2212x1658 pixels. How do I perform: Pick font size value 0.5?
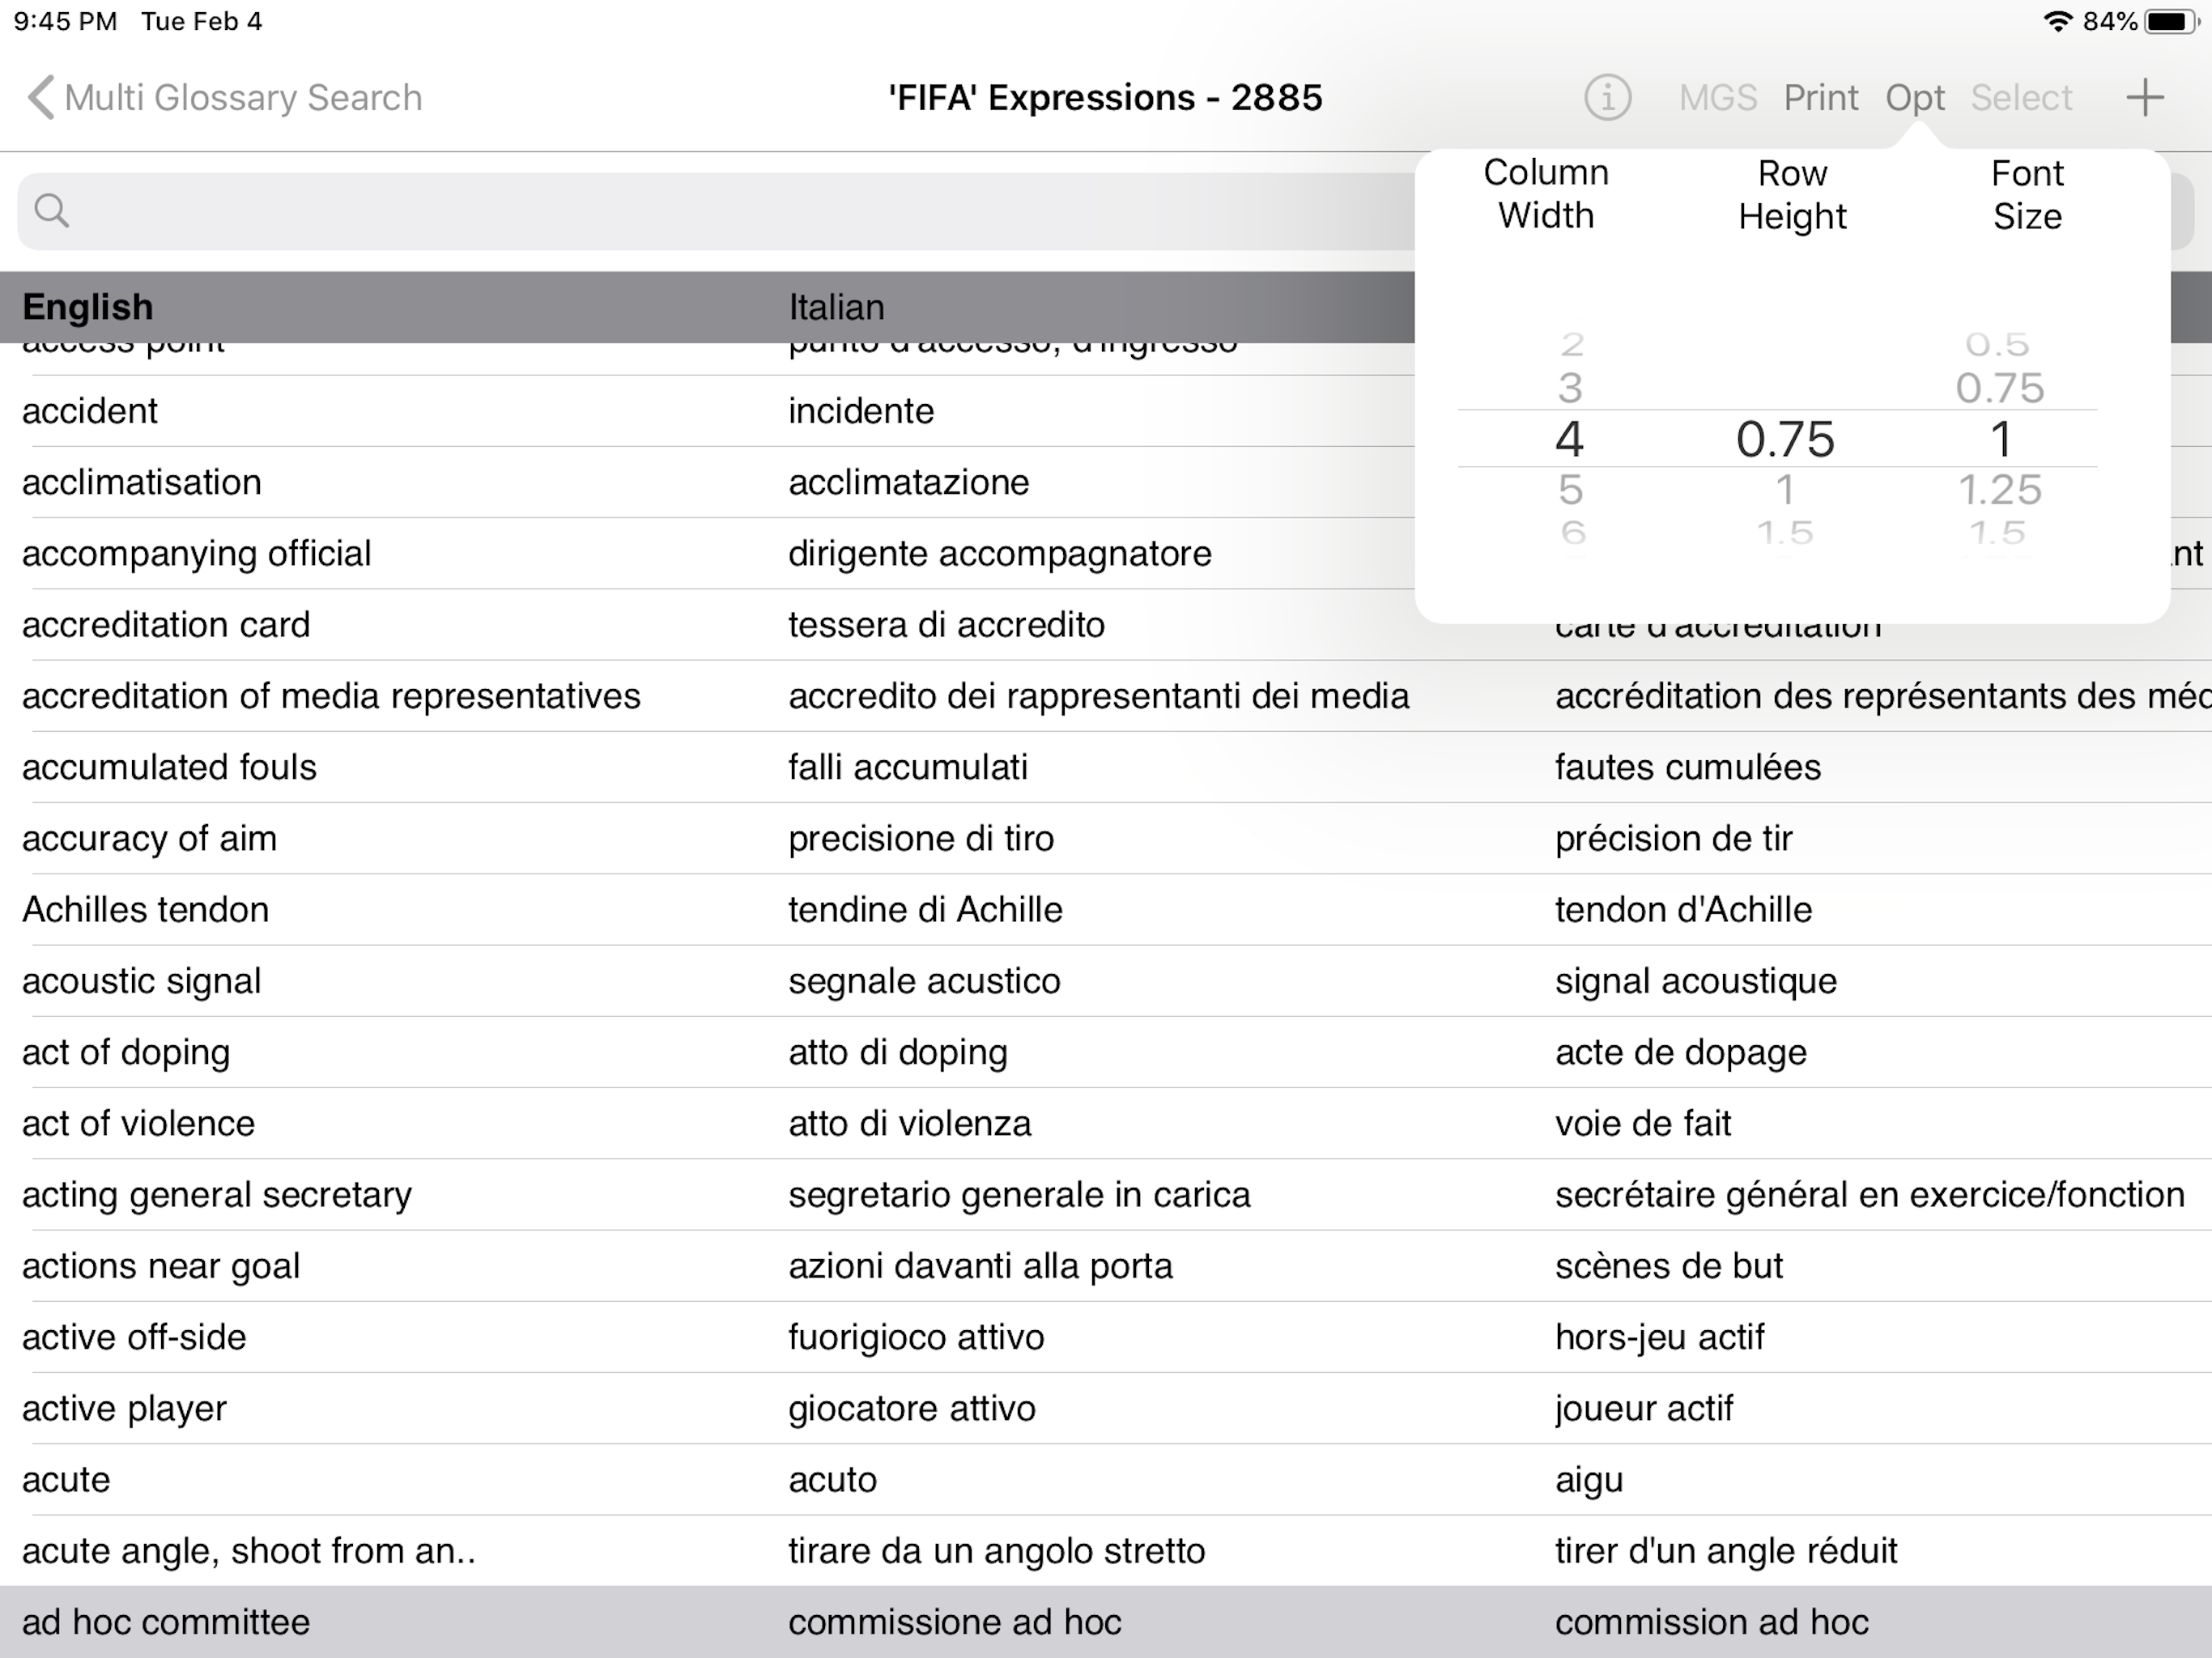tap(1998, 345)
